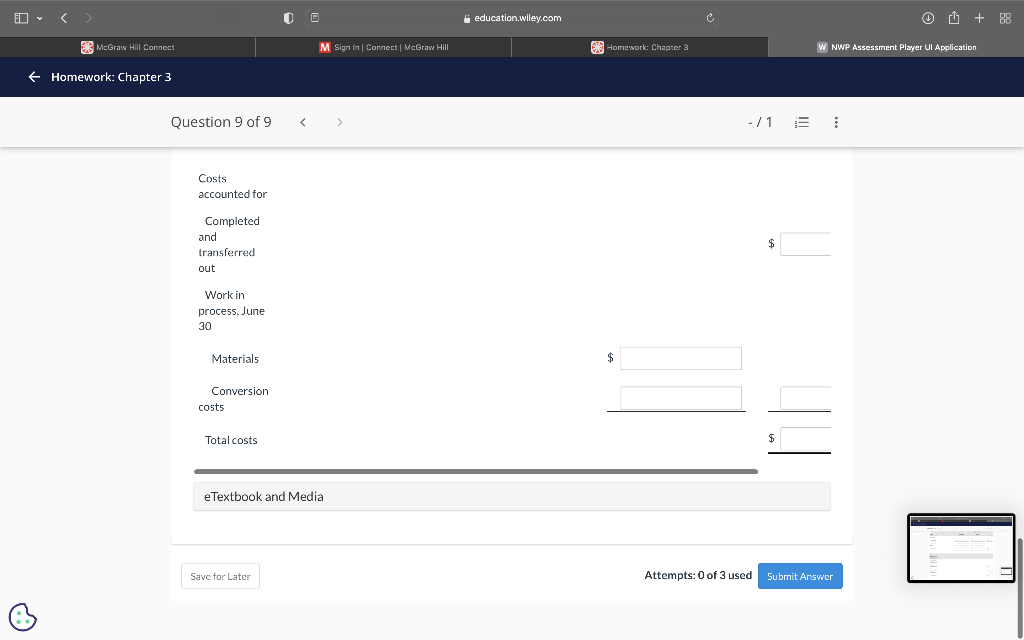1024x640 pixels.
Task: Click the Completed and transferred out amount field
Action: 805,244
